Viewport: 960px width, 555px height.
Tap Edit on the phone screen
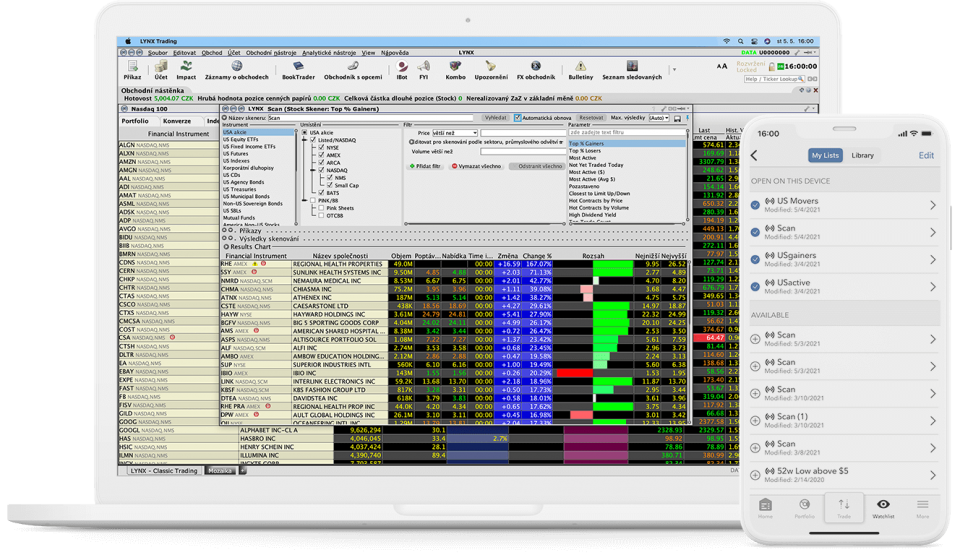click(x=926, y=156)
